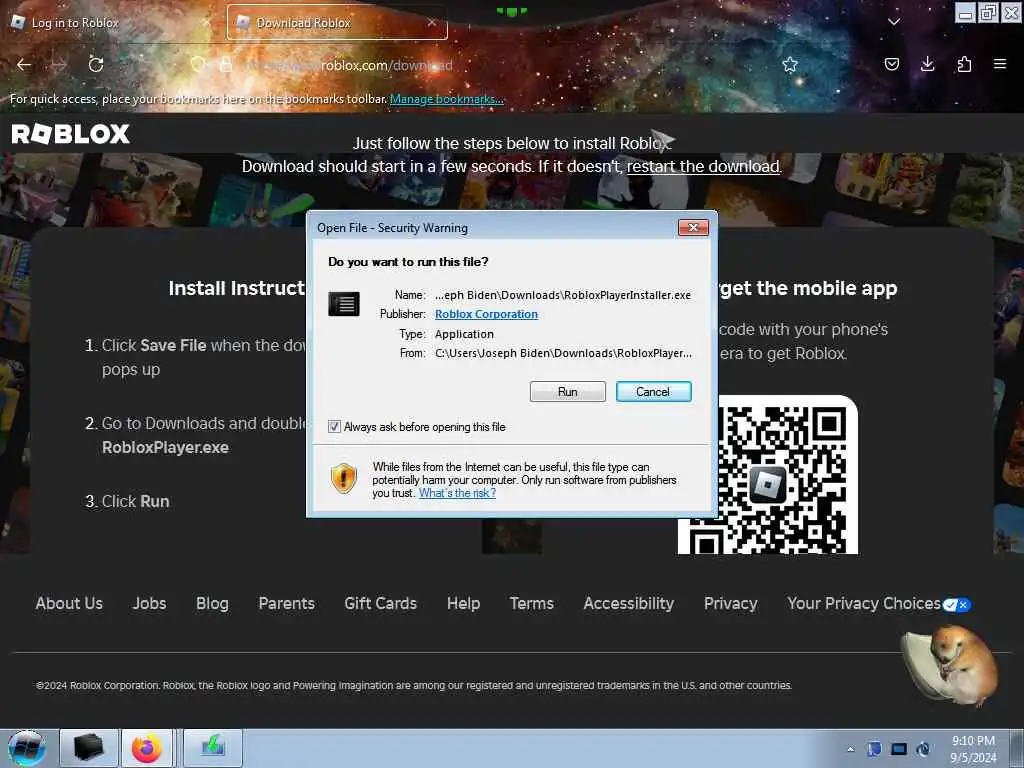
Task: Open the What's the risk? link
Action: pos(457,493)
